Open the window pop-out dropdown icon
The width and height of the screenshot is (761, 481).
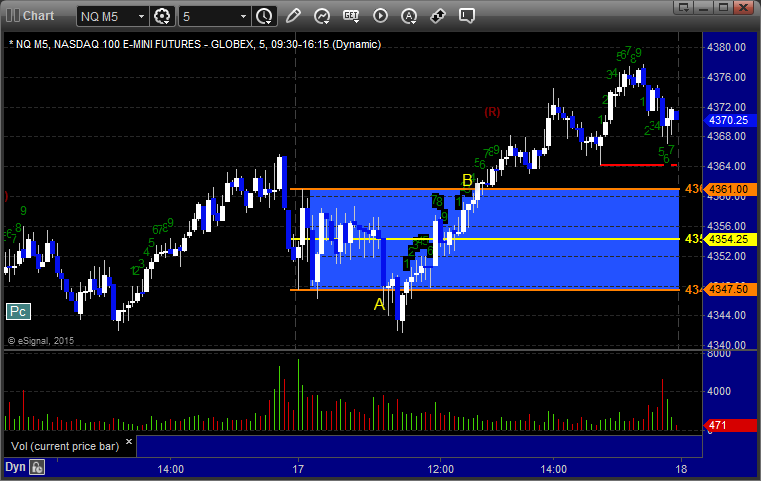(x=684, y=7)
